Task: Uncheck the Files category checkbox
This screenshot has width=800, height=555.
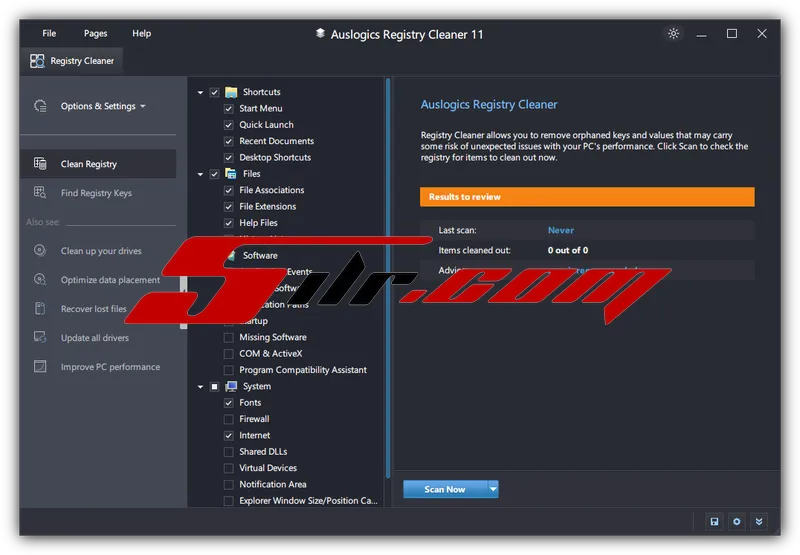Action: (x=214, y=174)
